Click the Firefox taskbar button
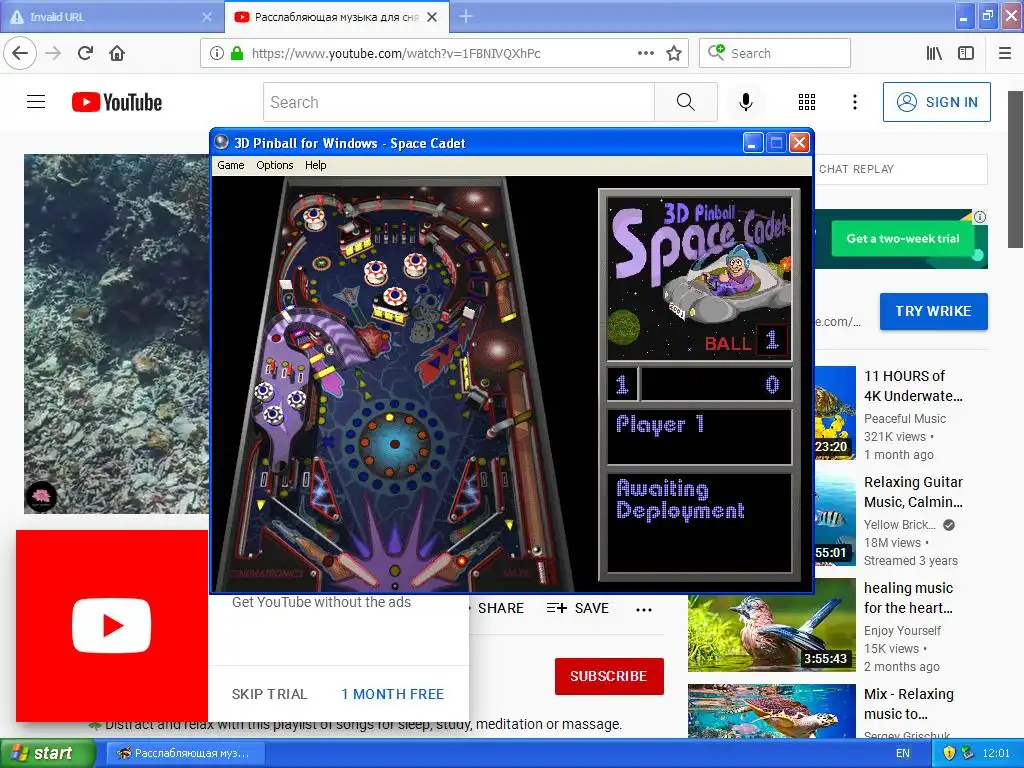This screenshot has width=1024, height=768. (185, 753)
